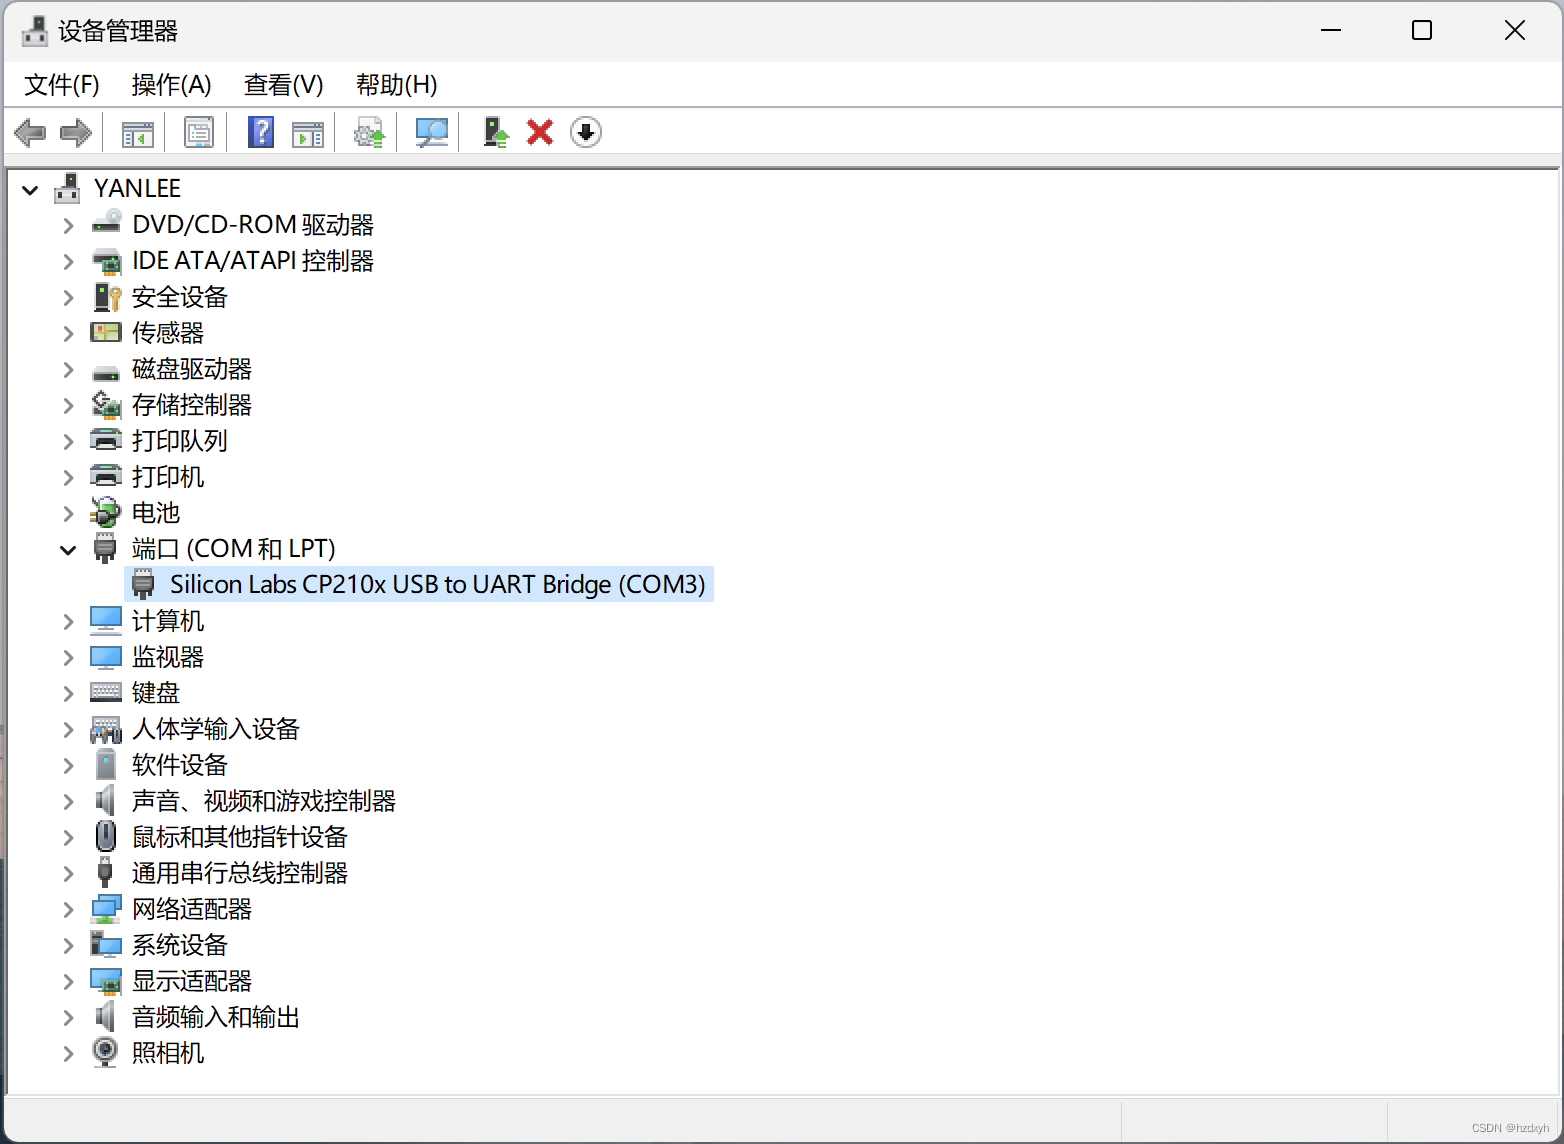Image resolution: width=1564 pixels, height=1144 pixels.
Task: Click the Device Manager title bar icon
Action: point(35,31)
